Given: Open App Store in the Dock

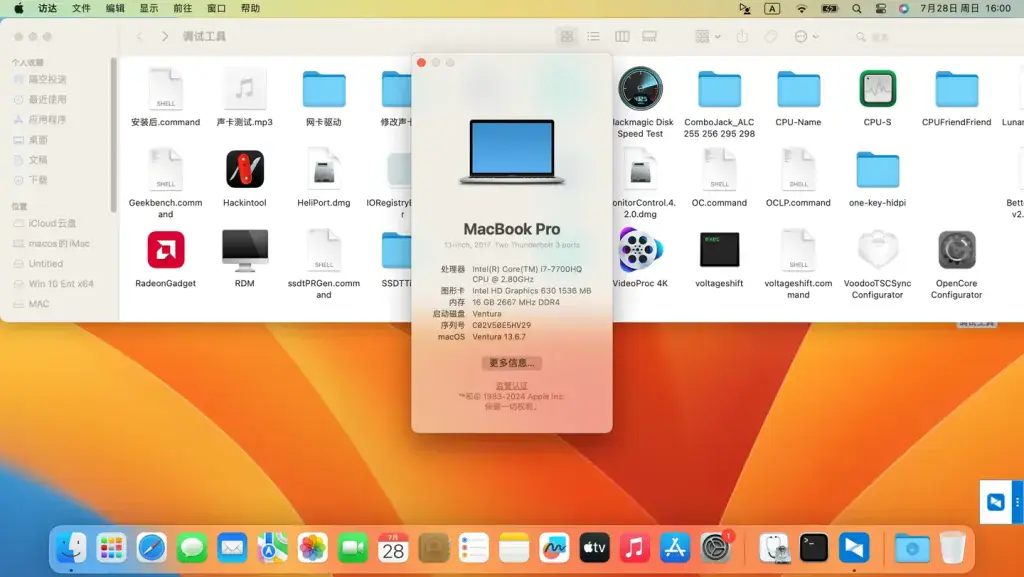Looking at the screenshot, I should tap(675, 548).
